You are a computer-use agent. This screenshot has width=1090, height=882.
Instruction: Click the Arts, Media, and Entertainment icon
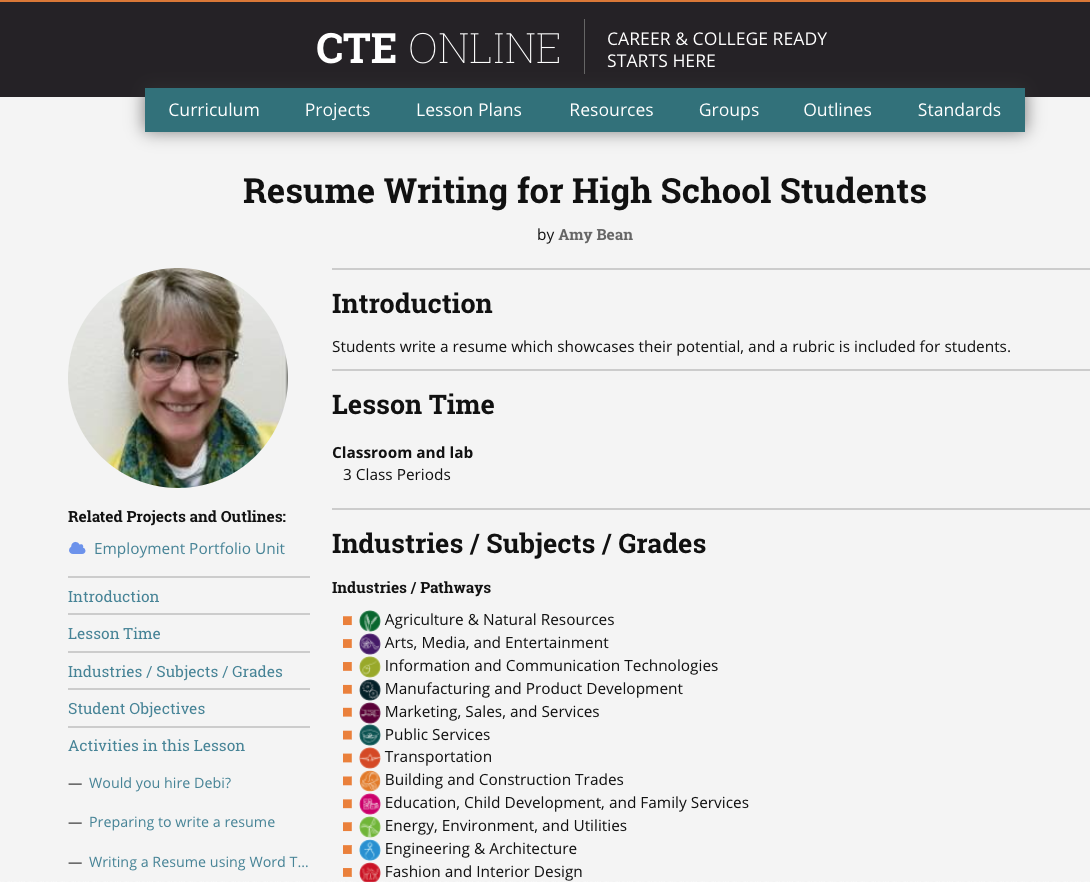370,642
